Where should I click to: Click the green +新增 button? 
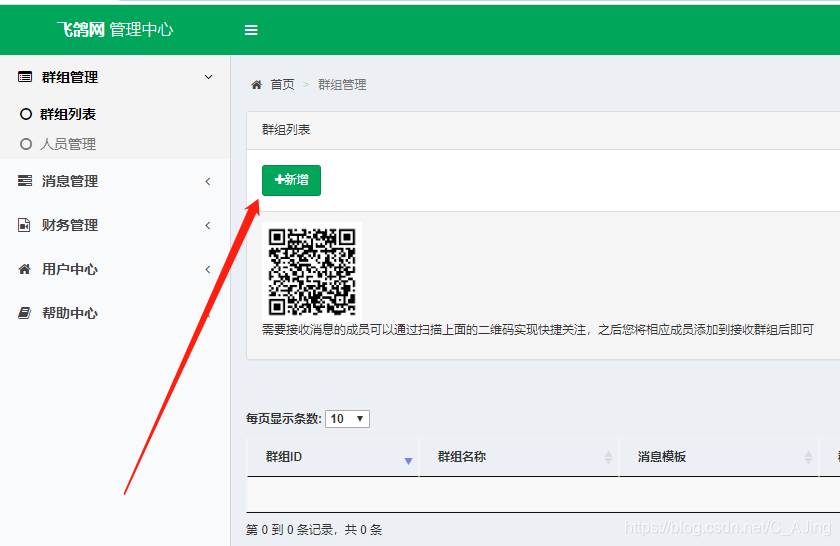point(291,181)
